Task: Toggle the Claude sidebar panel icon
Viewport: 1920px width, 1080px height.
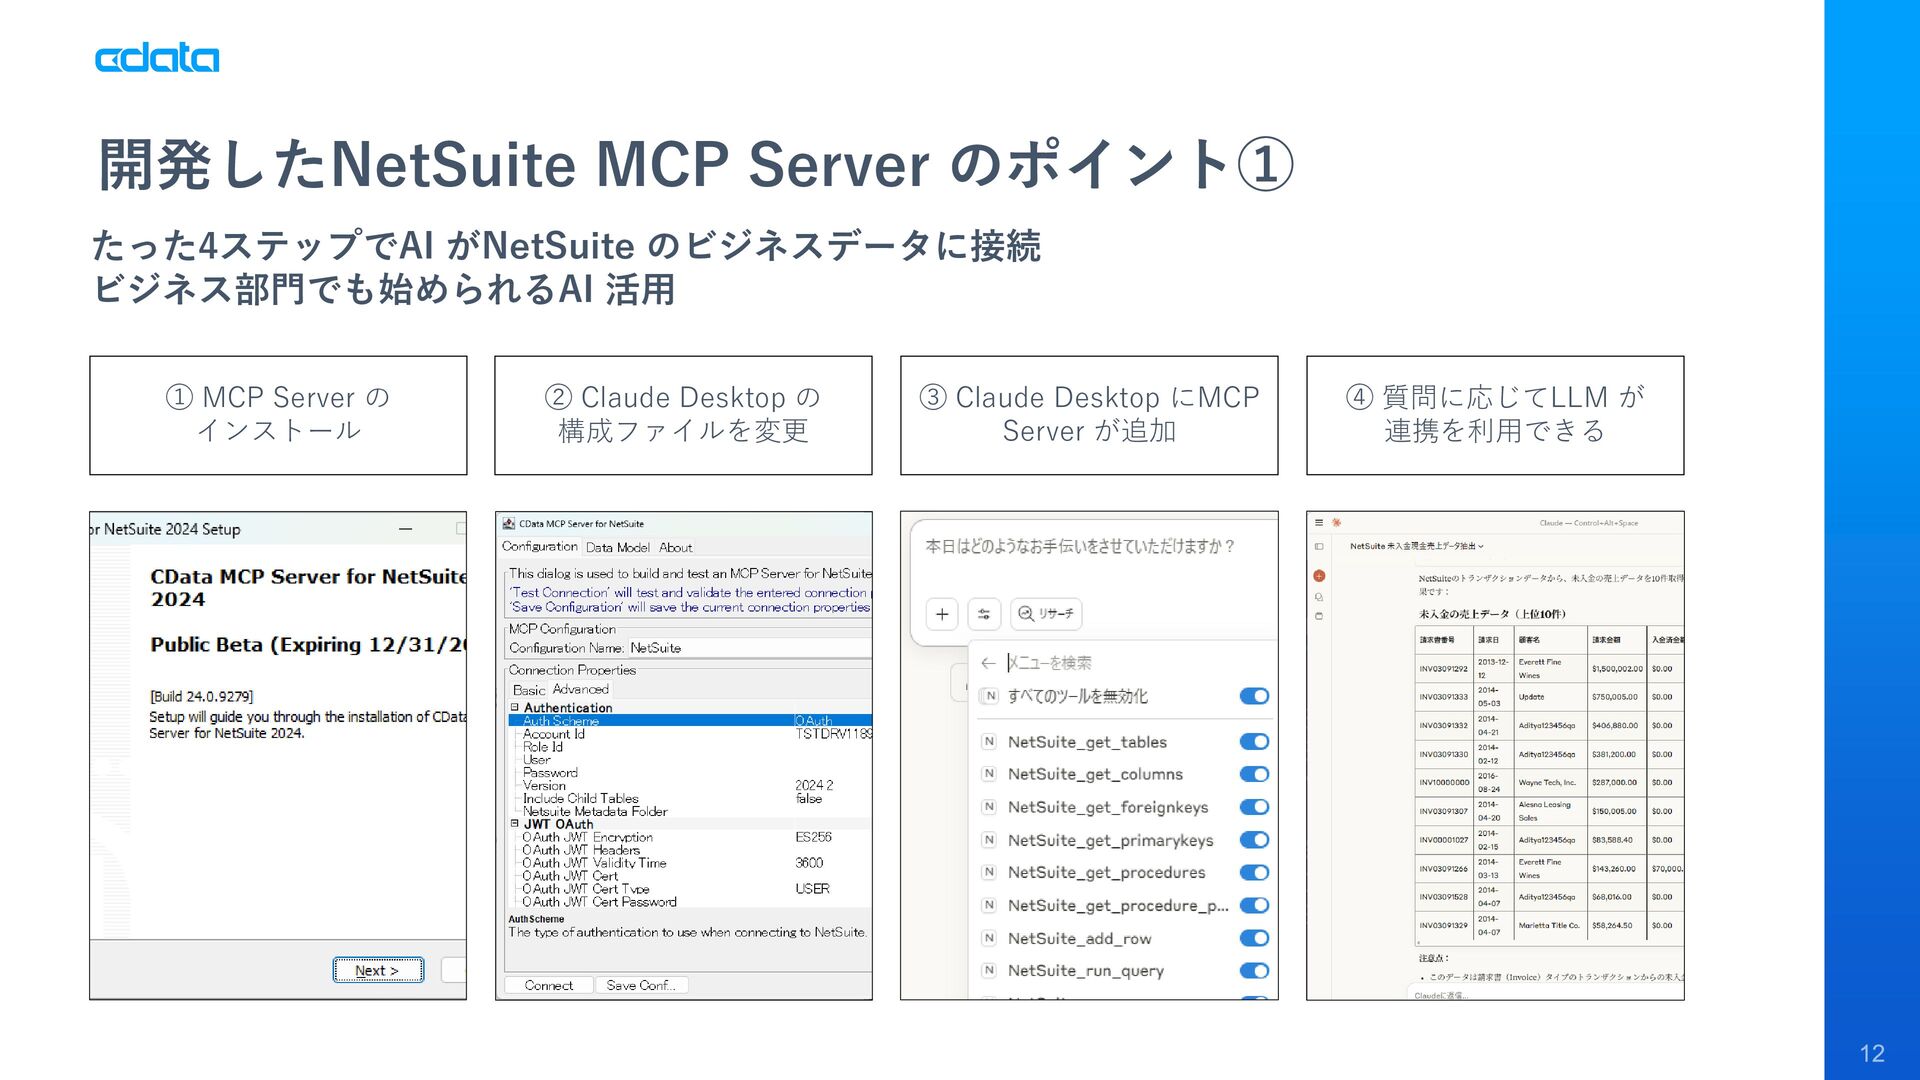Action: pyautogui.click(x=1319, y=546)
